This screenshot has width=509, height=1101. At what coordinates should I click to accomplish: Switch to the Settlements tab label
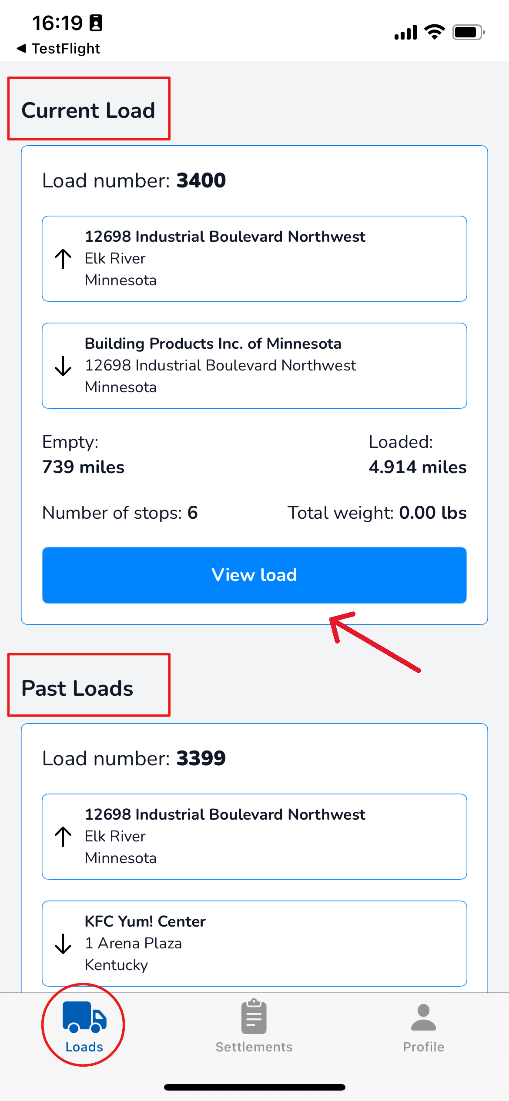[253, 1047]
